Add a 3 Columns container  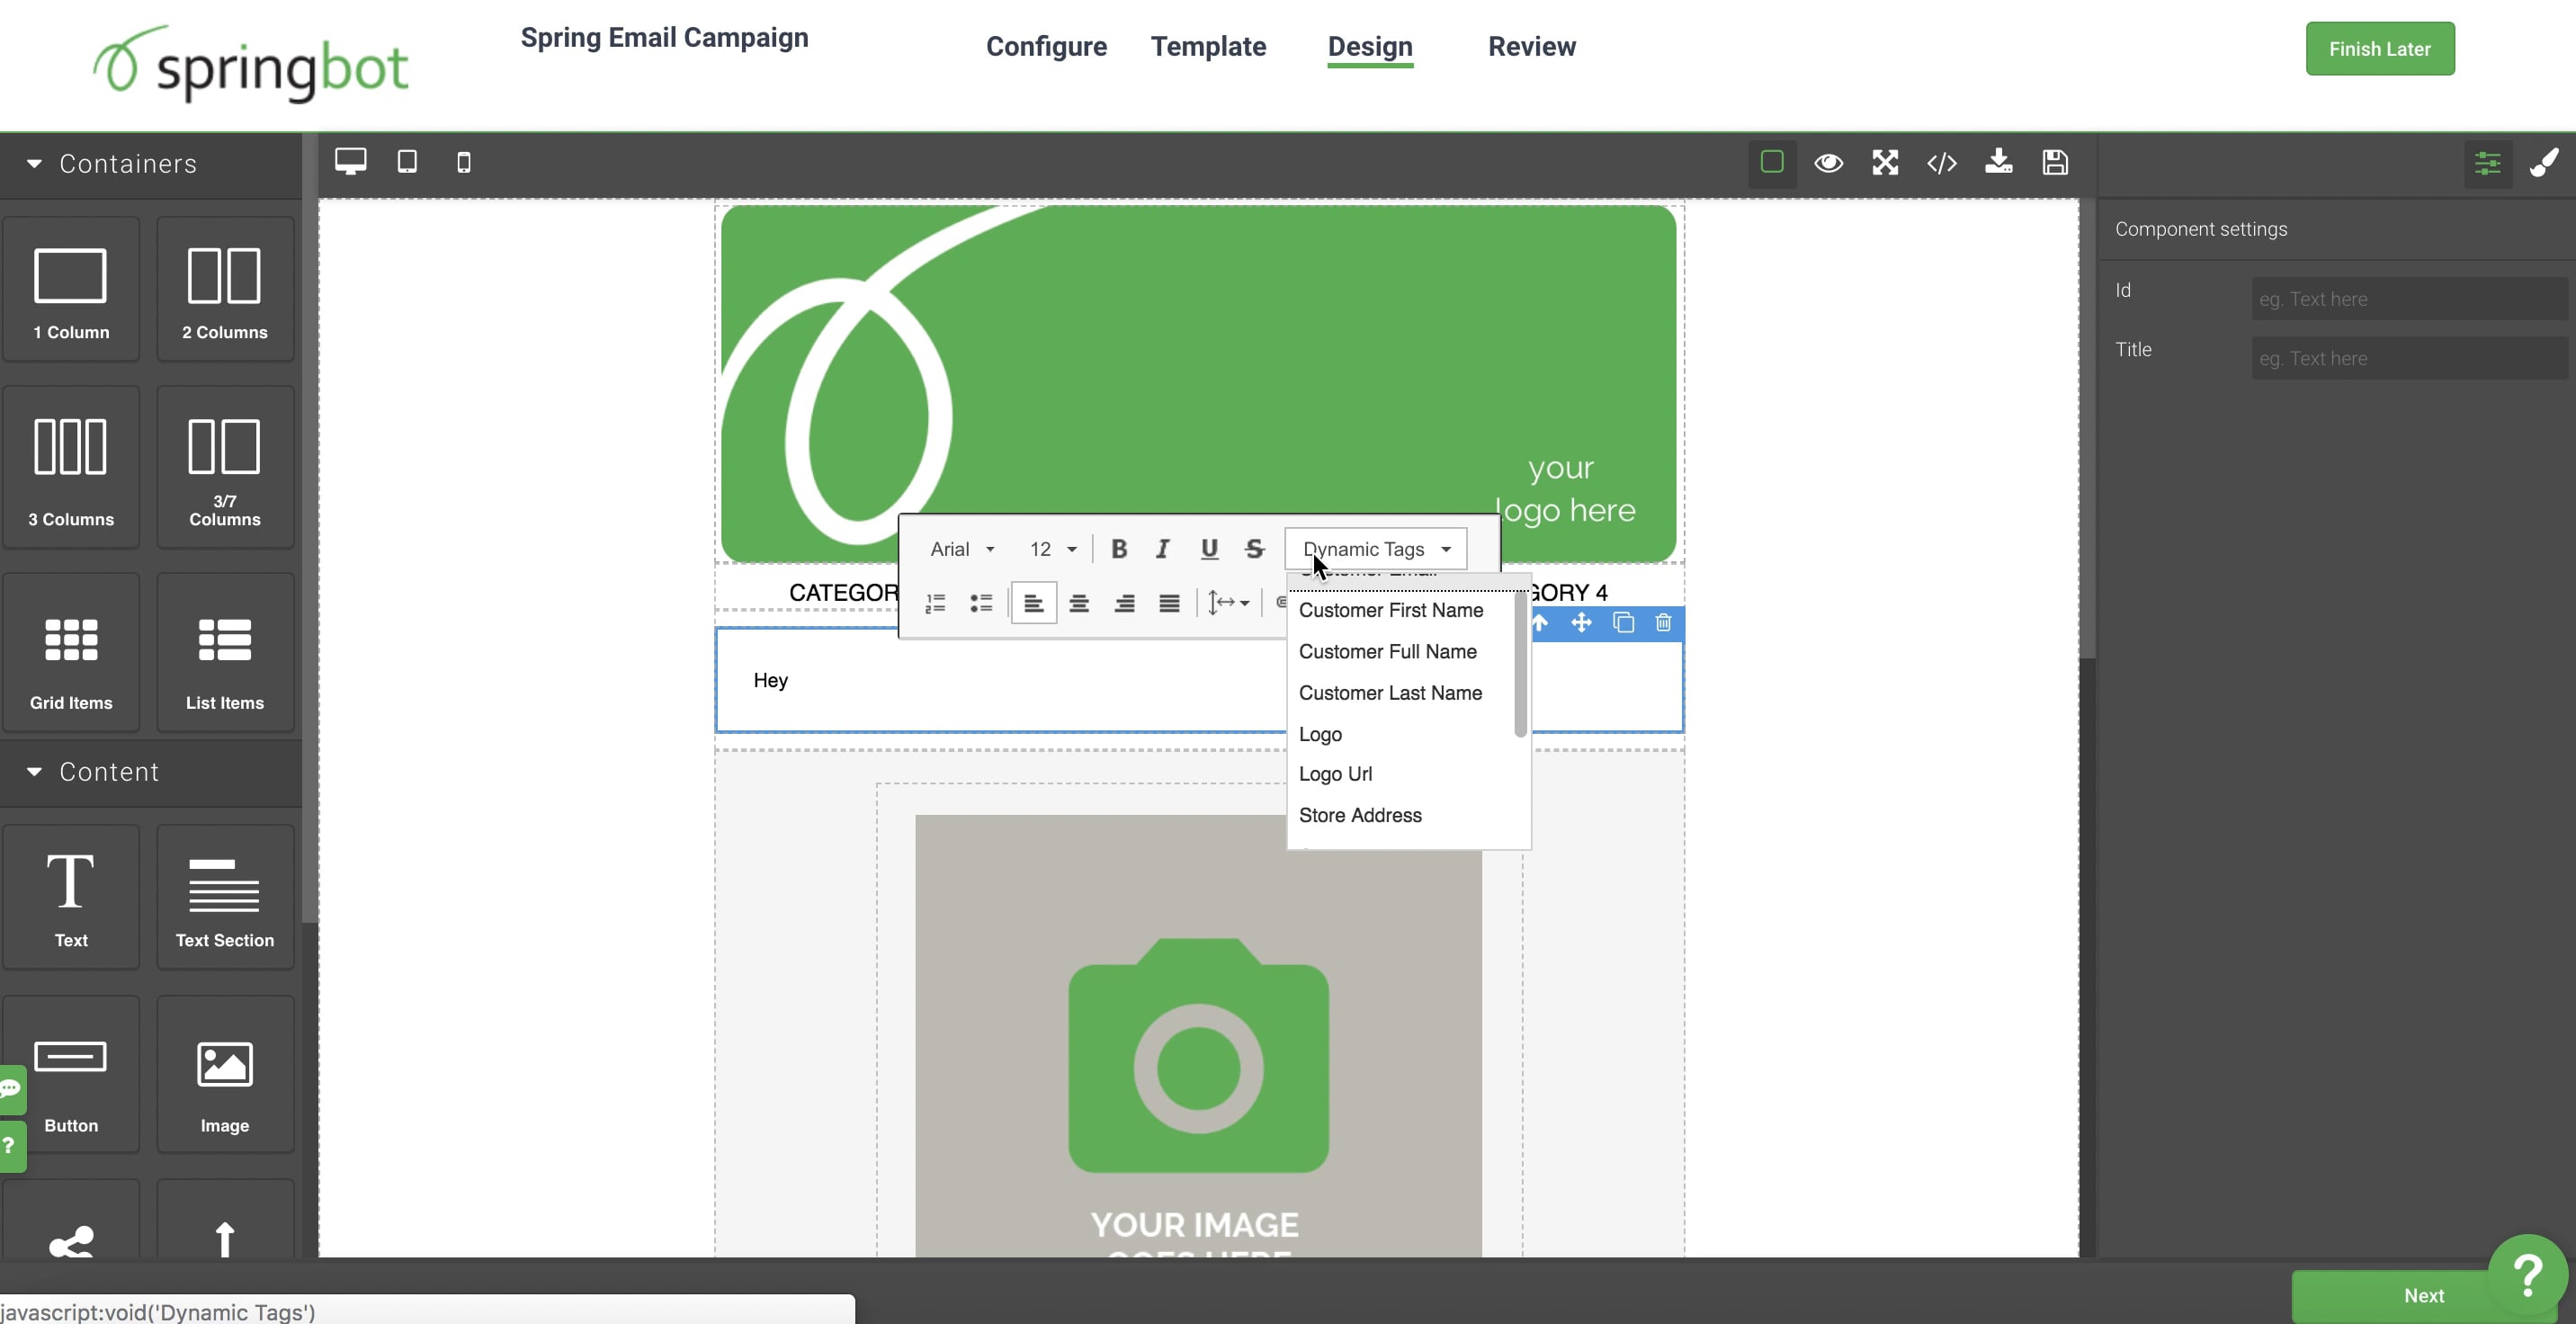point(71,467)
